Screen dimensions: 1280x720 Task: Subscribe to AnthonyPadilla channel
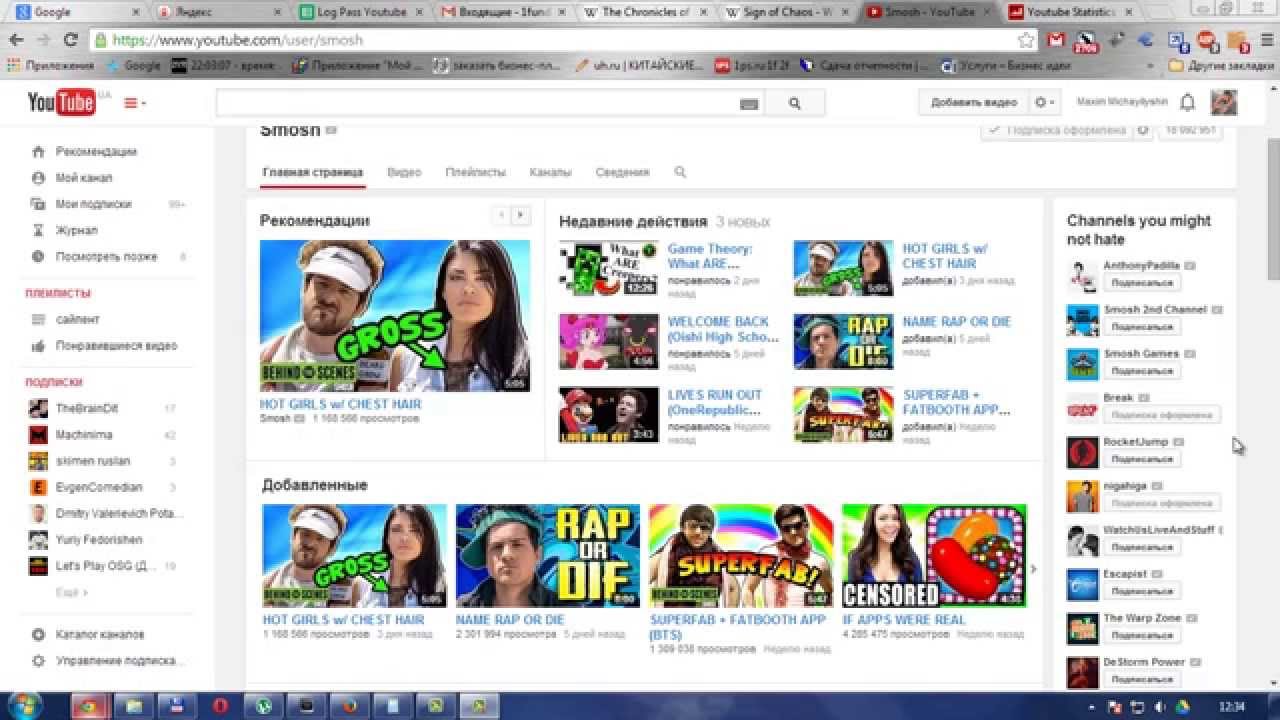tap(1141, 283)
